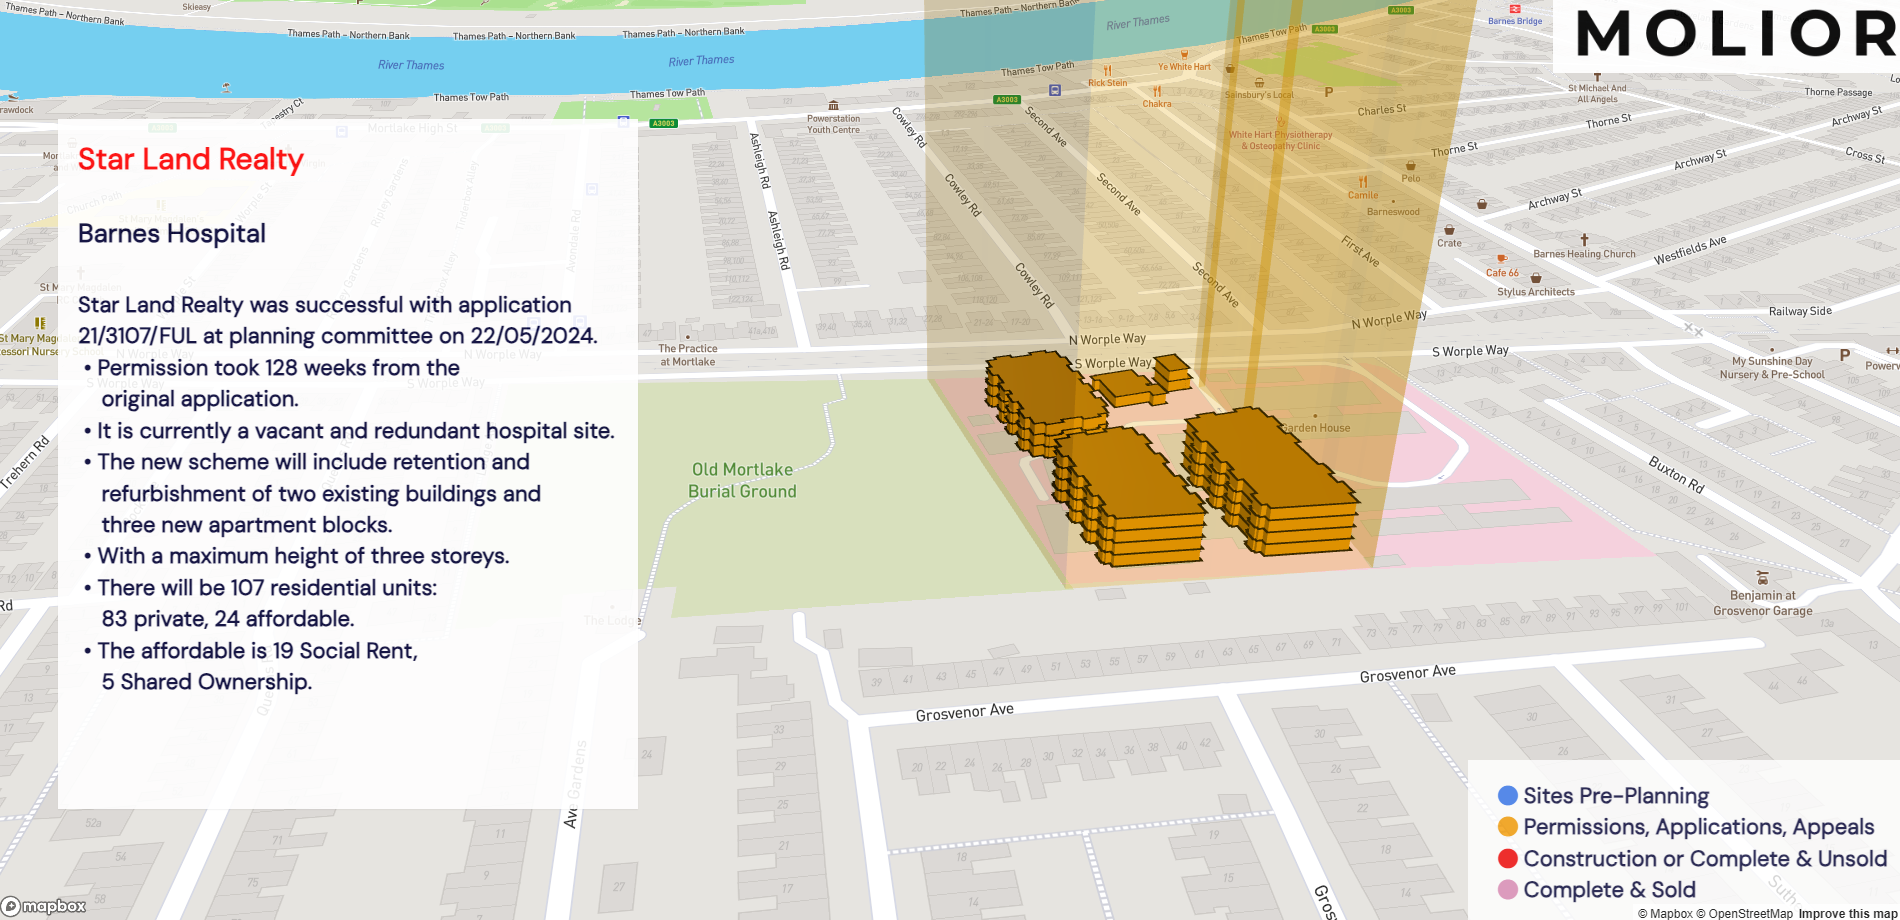Click the Star Land Realty heading
1900x920 pixels.
click(x=191, y=160)
